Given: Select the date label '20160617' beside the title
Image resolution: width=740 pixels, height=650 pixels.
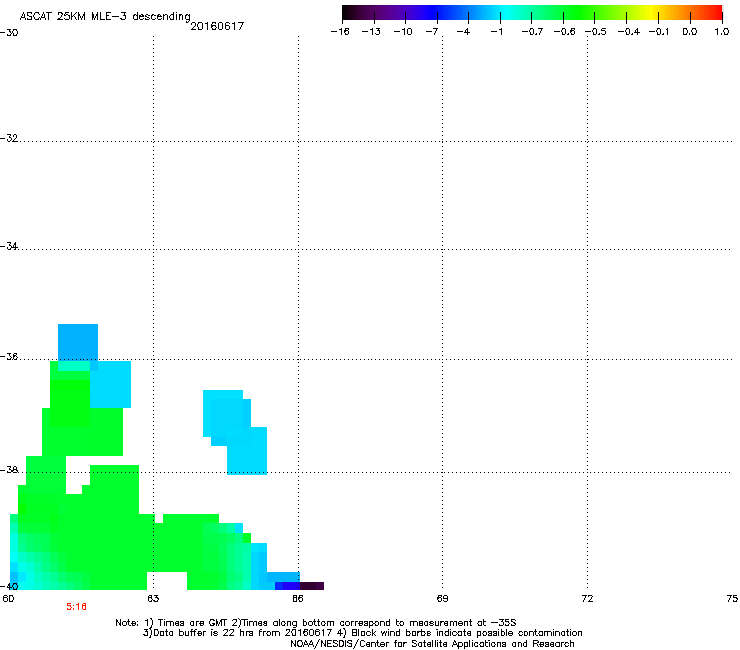Looking at the screenshot, I should pos(217,26).
